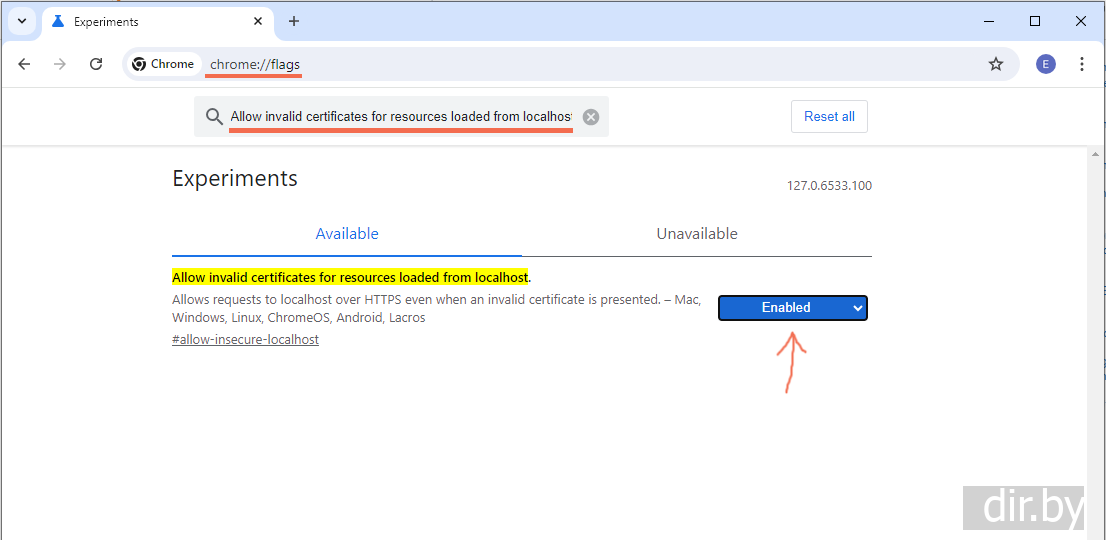Open the #allow-insecure-localhost anchor link
The width and height of the screenshot is (1106, 540).
coord(245,339)
